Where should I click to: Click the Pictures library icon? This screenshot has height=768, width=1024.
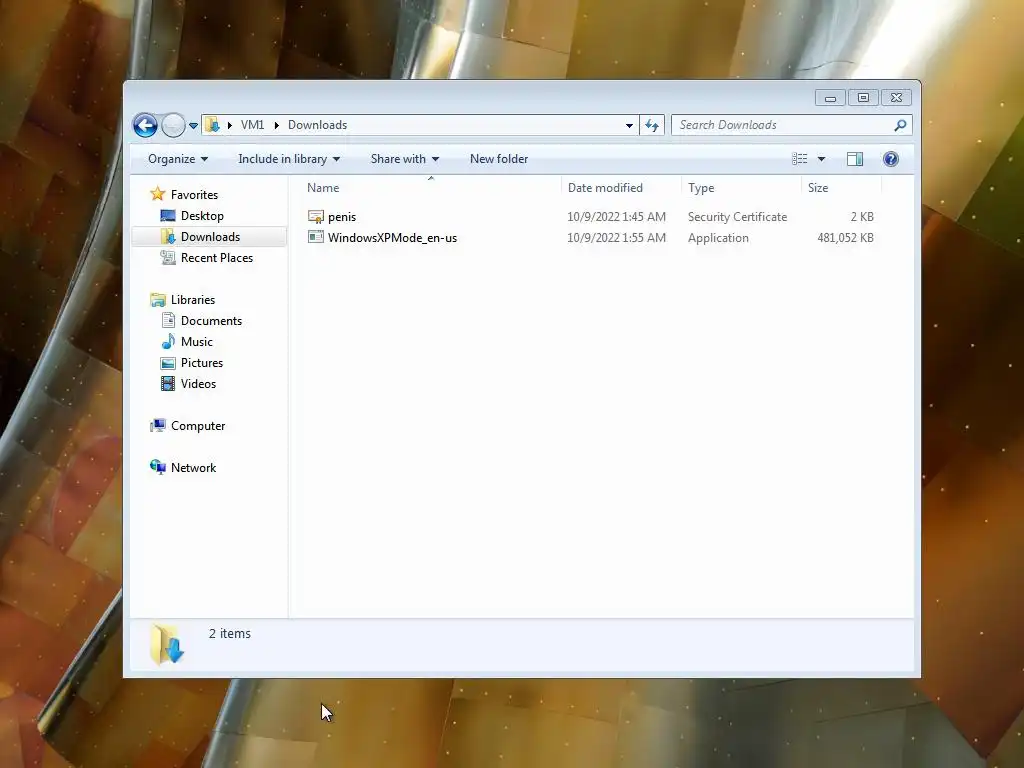coord(168,362)
